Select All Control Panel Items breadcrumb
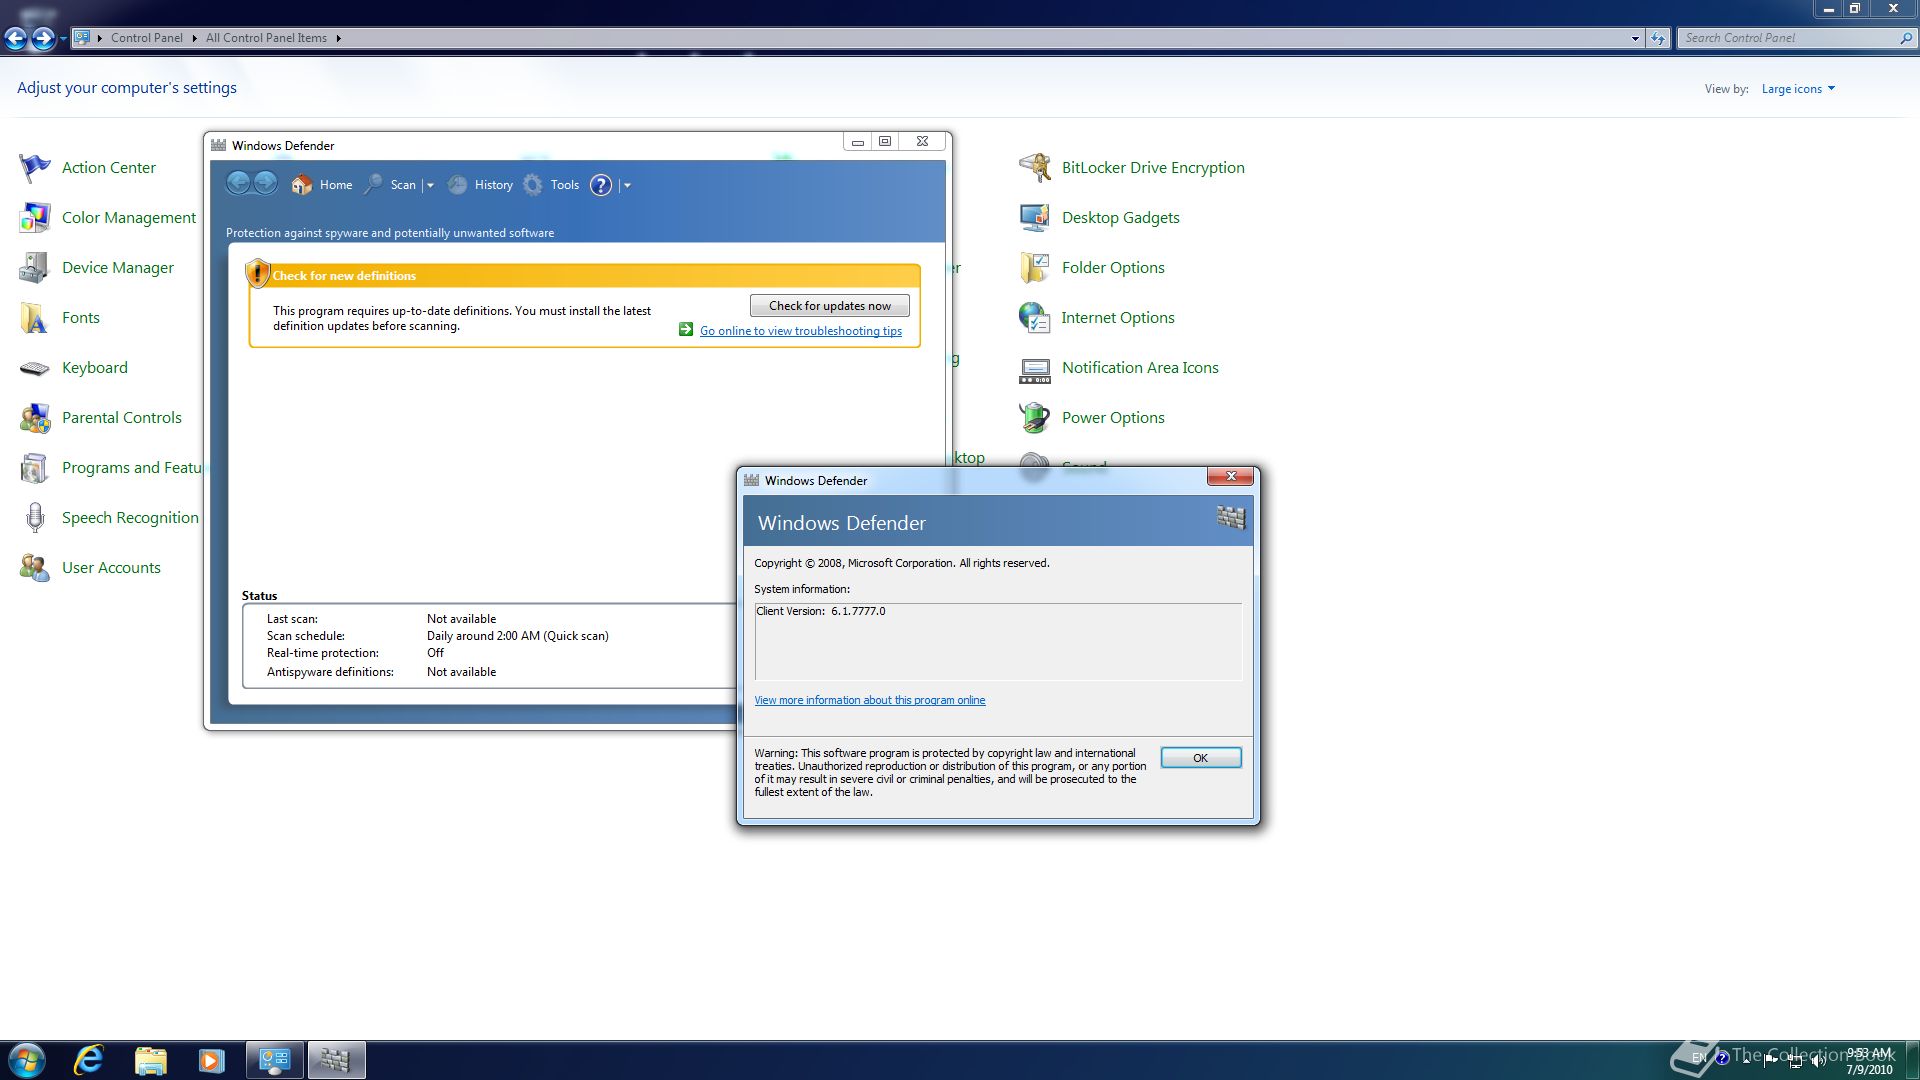The width and height of the screenshot is (1920, 1080). pyautogui.click(x=266, y=38)
